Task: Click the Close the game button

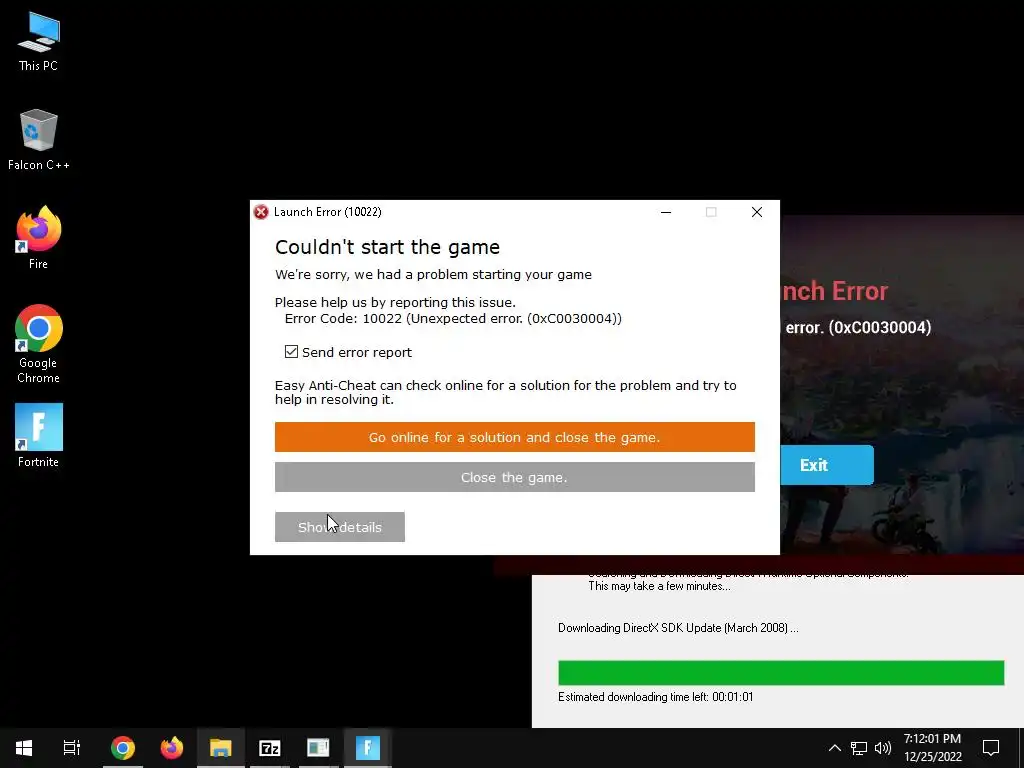Action: [515, 477]
